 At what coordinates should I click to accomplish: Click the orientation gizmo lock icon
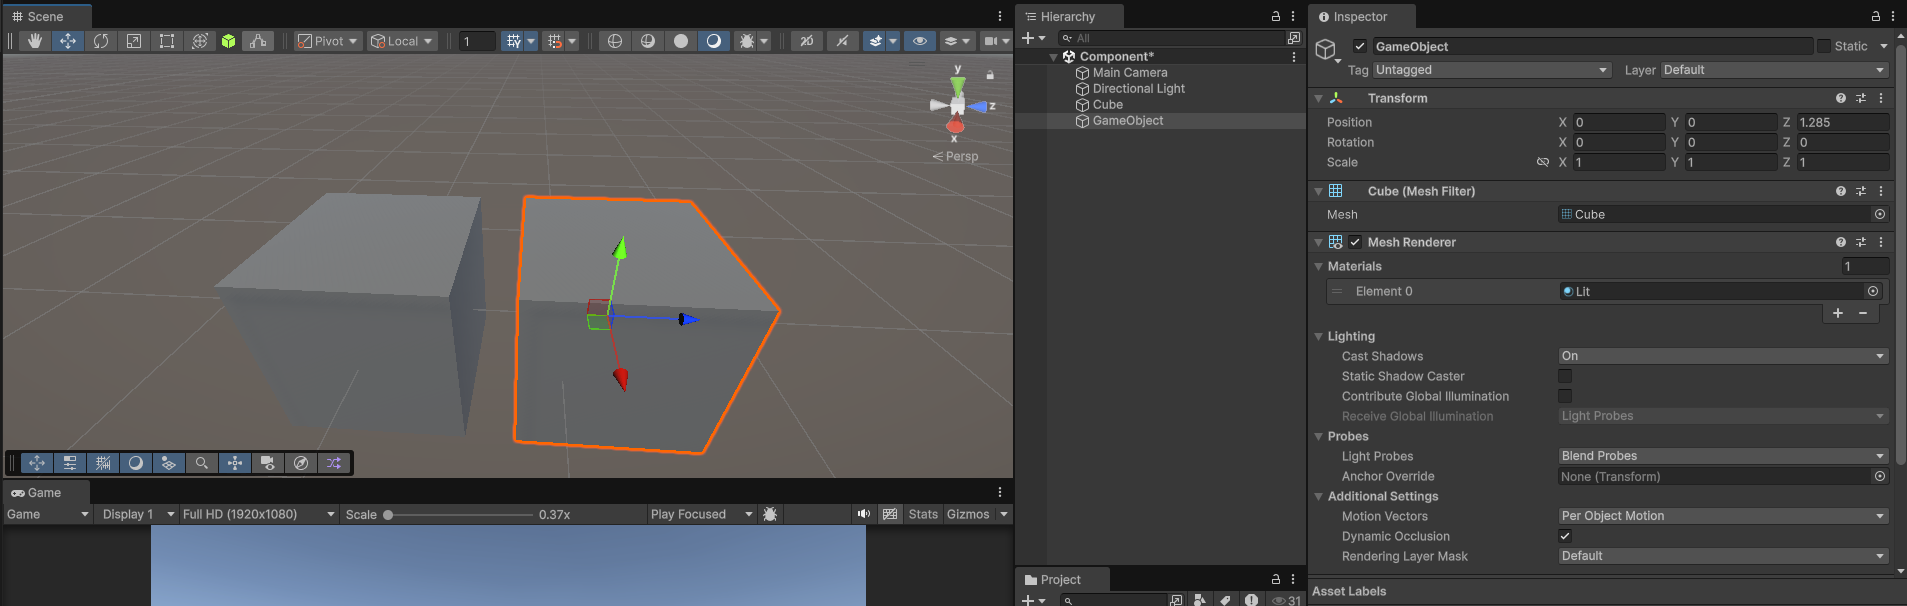click(x=990, y=75)
